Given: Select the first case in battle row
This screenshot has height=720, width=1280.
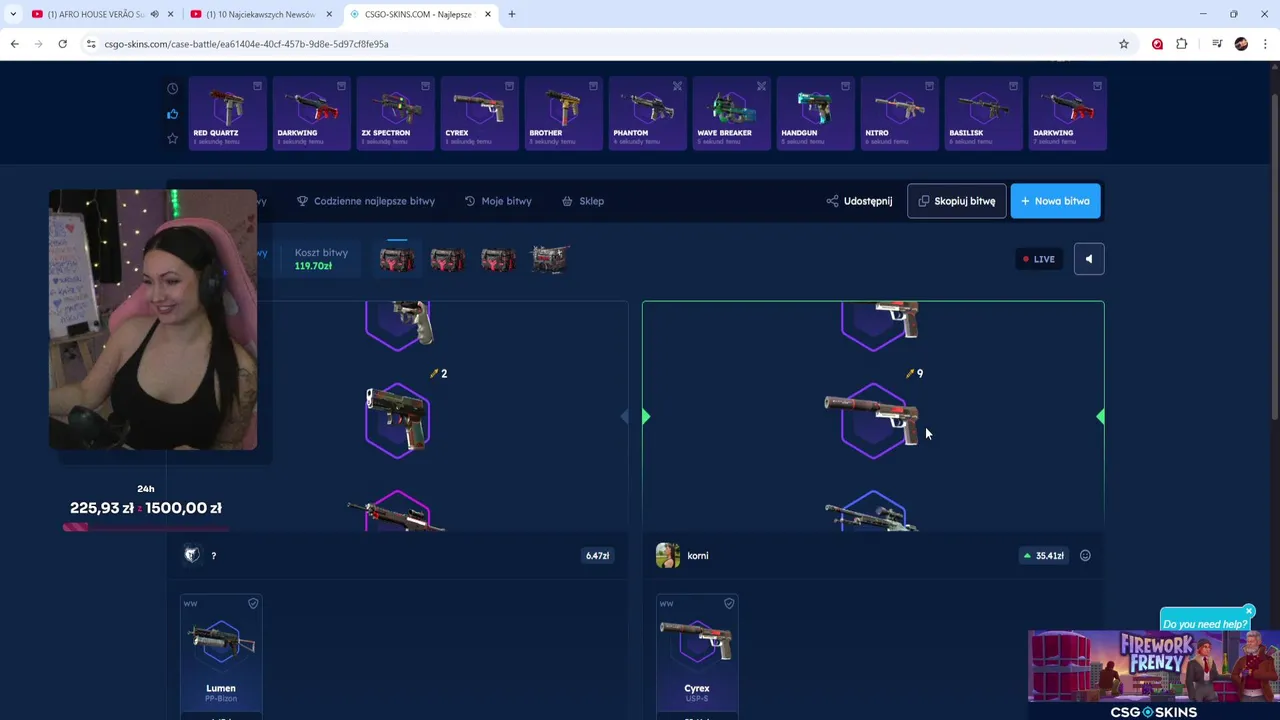Looking at the screenshot, I should pos(397,259).
